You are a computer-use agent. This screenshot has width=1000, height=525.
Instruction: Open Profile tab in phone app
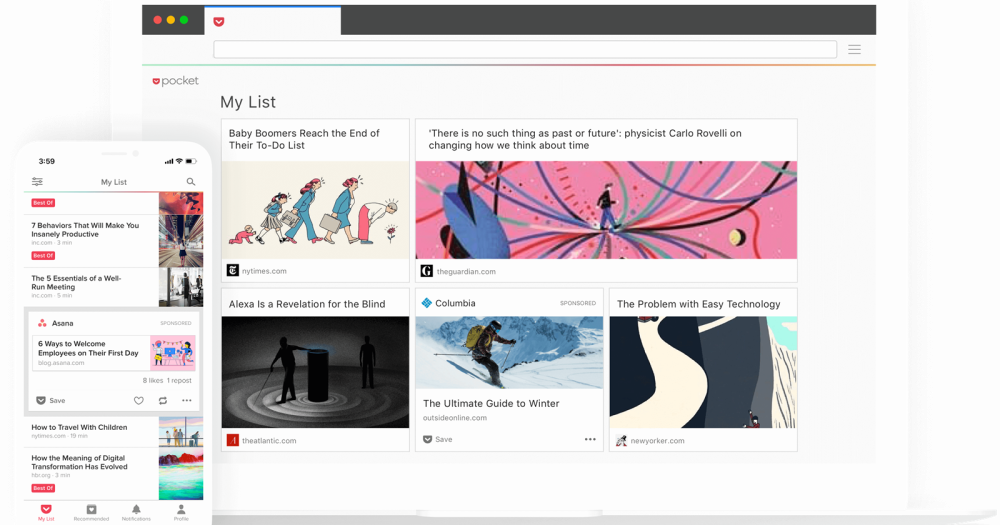click(x=181, y=513)
